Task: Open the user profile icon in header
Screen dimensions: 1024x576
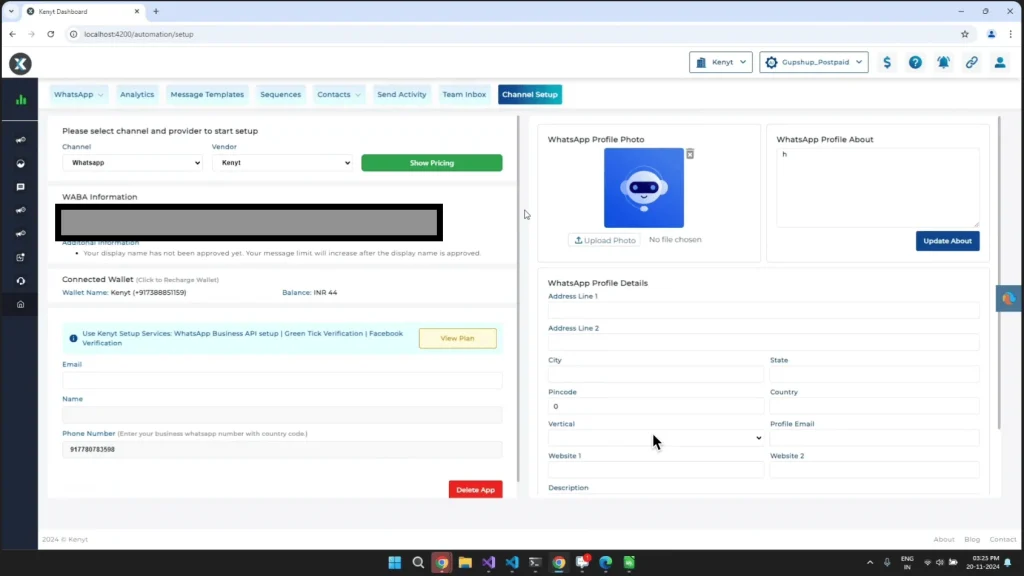Action: coord(1000,62)
